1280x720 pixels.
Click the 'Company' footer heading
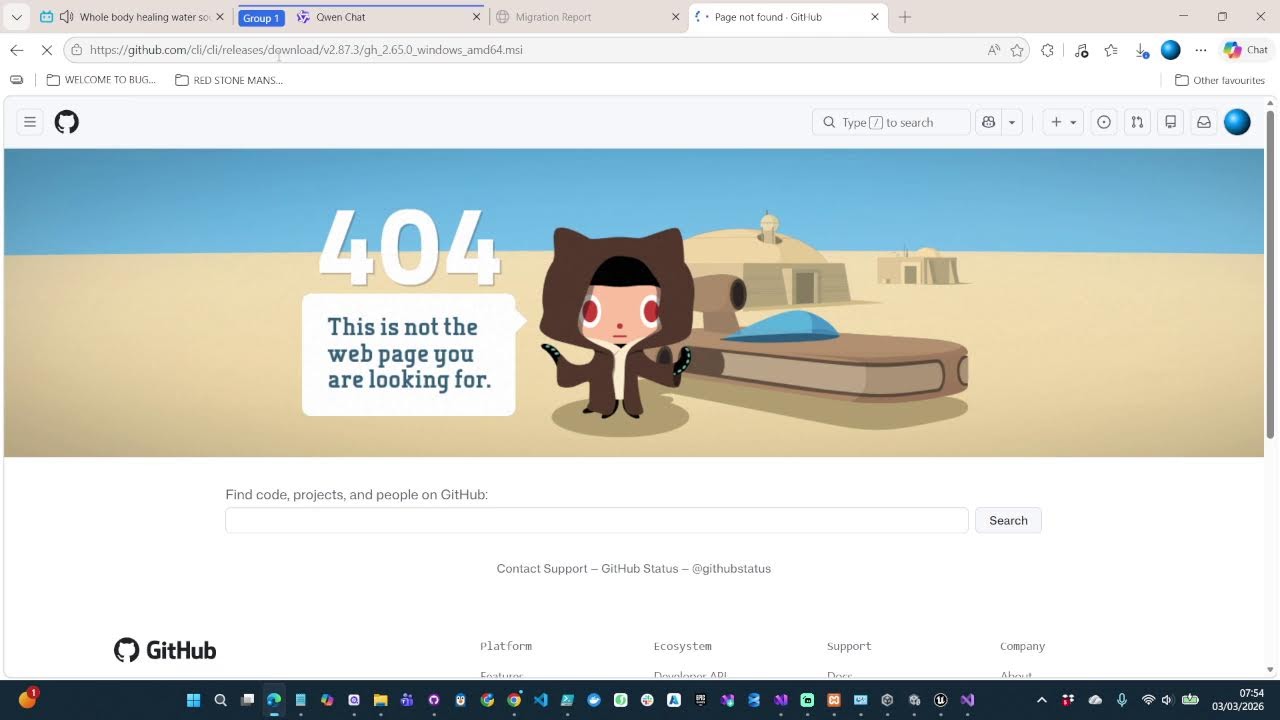tap(1022, 646)
